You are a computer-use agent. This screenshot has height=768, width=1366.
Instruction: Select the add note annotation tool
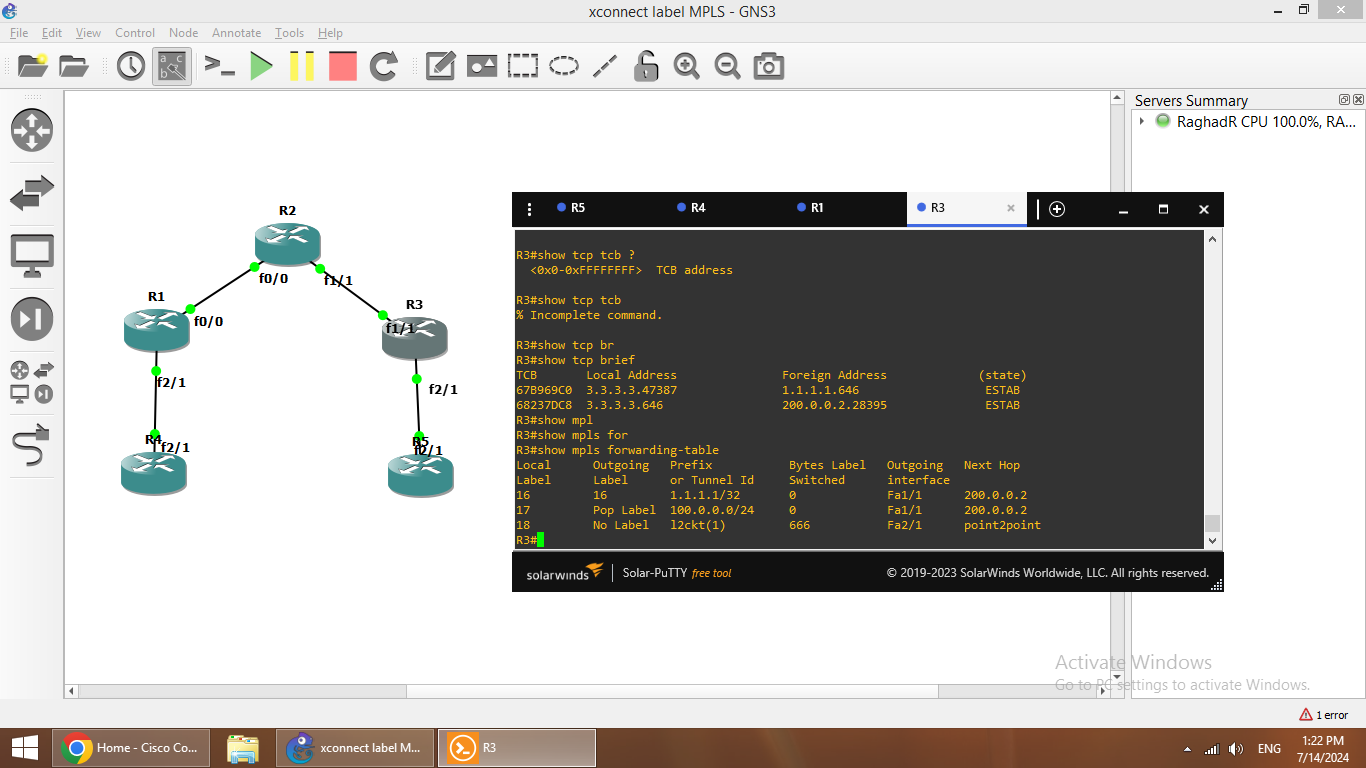[439, 66]
